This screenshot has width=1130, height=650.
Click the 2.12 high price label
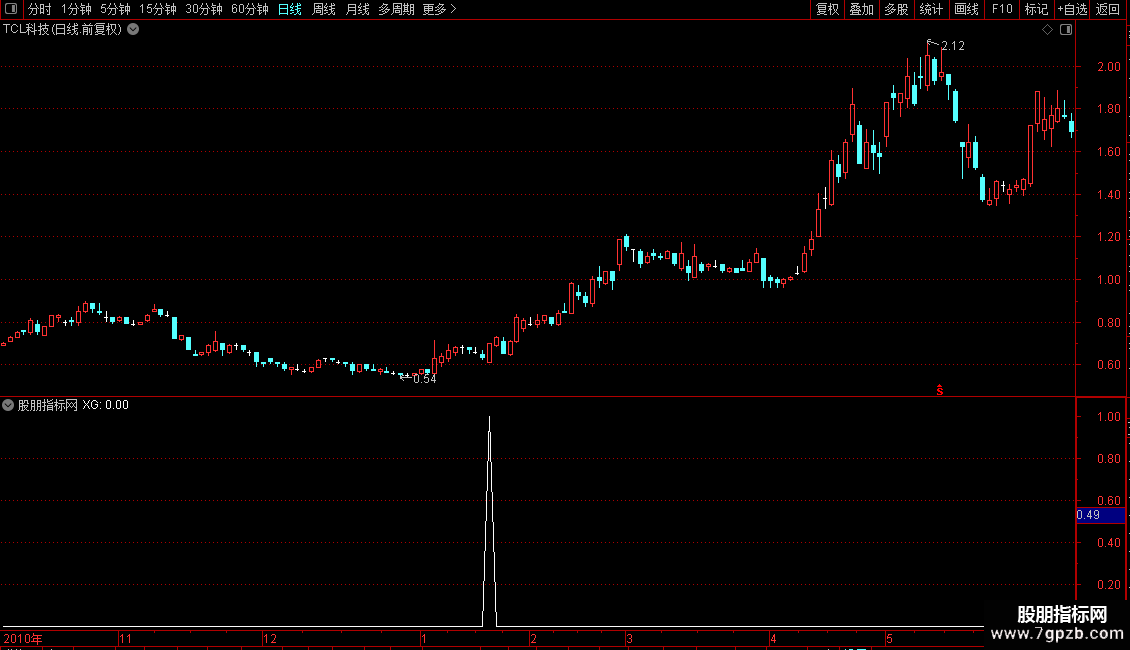(x=953, y=46)
